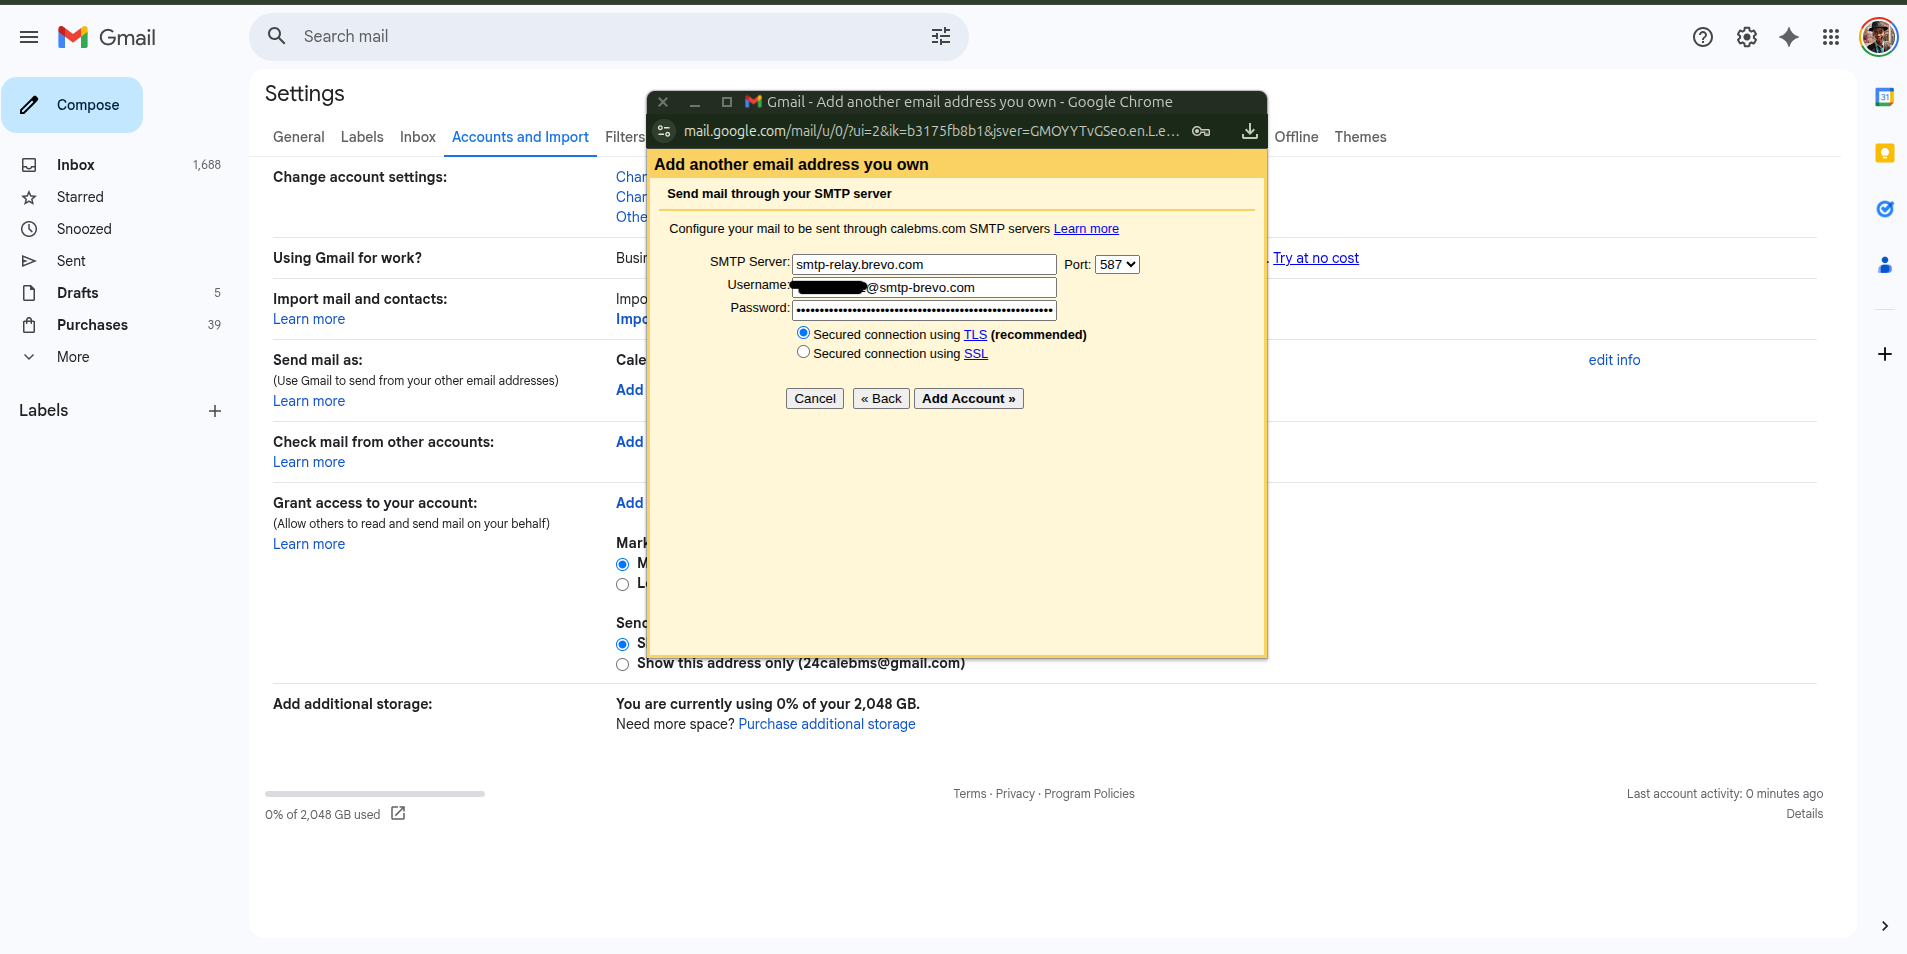The height and width of the screenshot is (954, 1907).
Task: Open the search options filter icon
Action: [941, 36]
